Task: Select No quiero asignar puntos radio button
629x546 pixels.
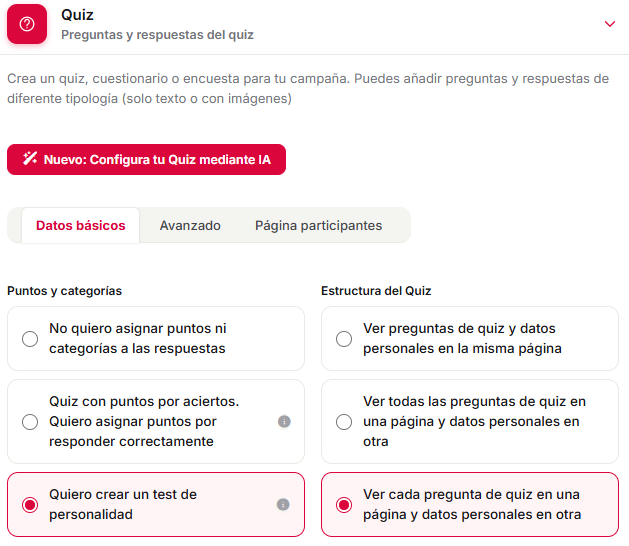Action: click(30, 339)
